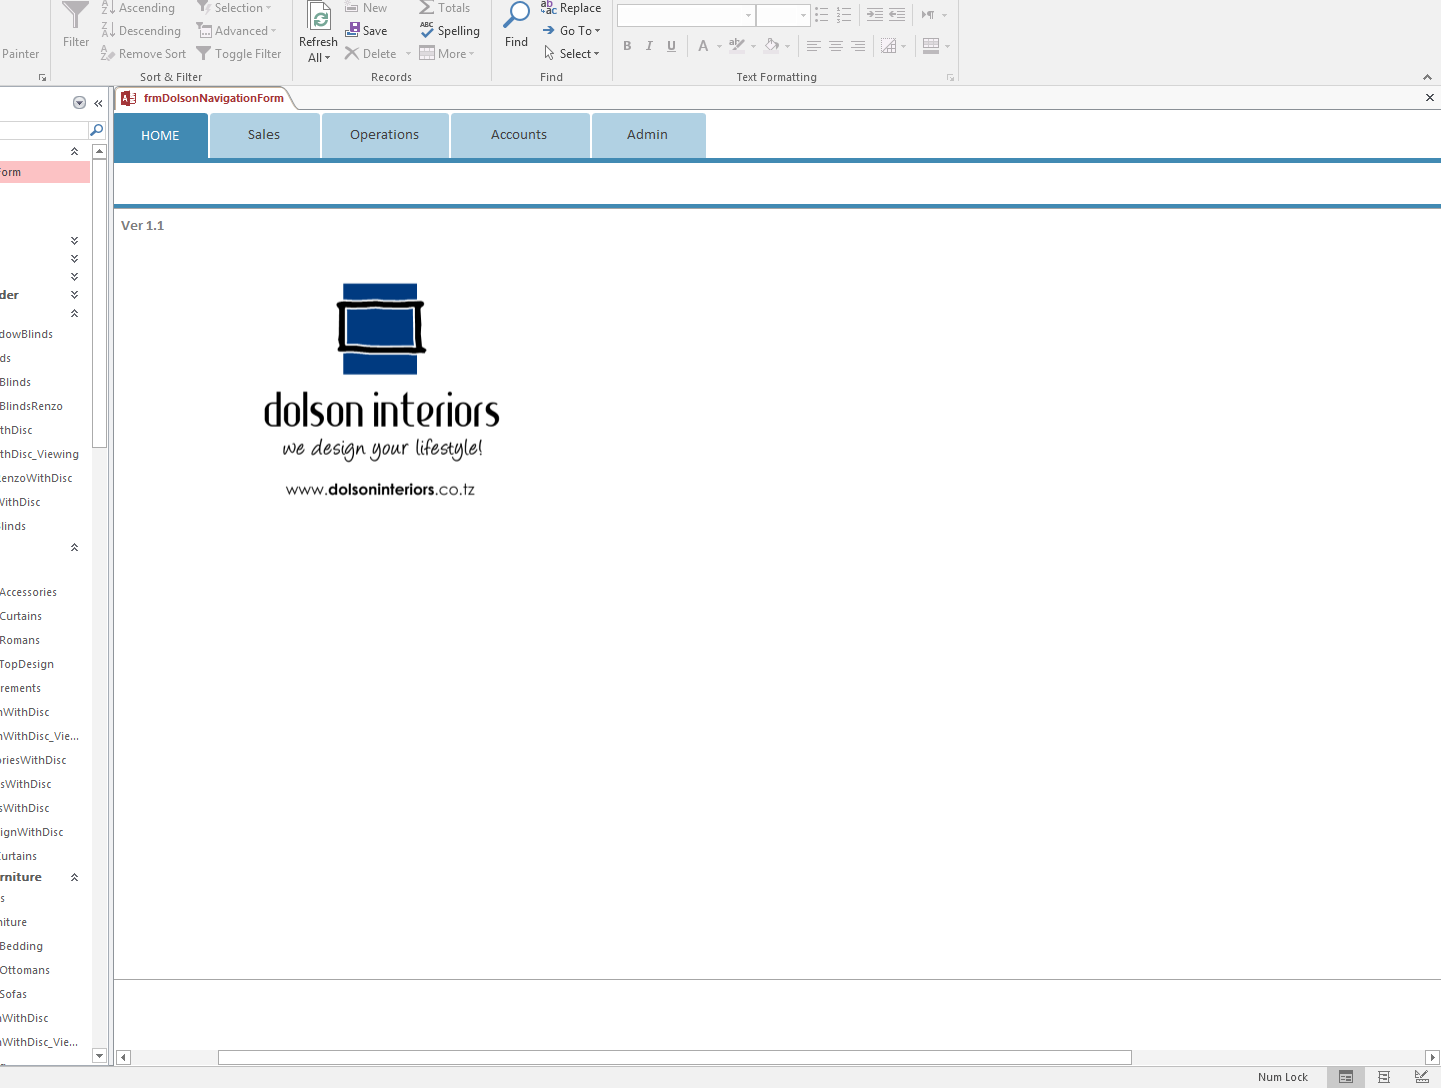Click the horizontal scrollbar under the form
This screenshot has height=1088, width=1441.
pyautogui.click(x=675, y=1057)
